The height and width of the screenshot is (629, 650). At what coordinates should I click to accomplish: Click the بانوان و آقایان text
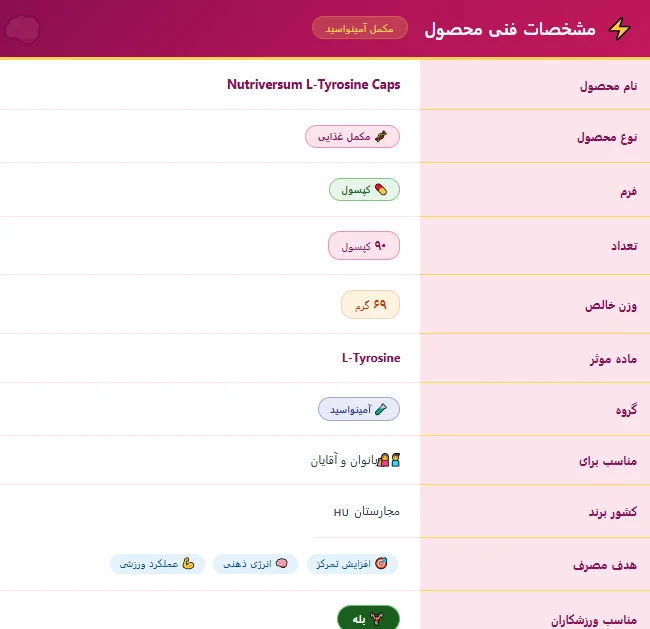tap(344, 460)
